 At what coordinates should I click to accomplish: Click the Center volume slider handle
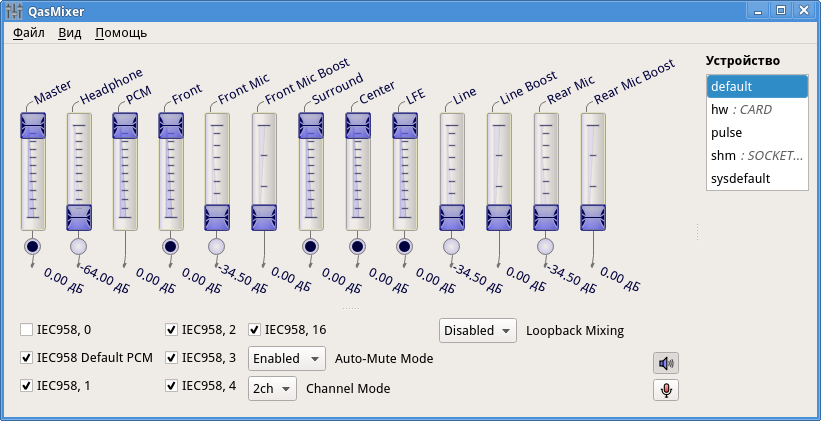point(358,126)
